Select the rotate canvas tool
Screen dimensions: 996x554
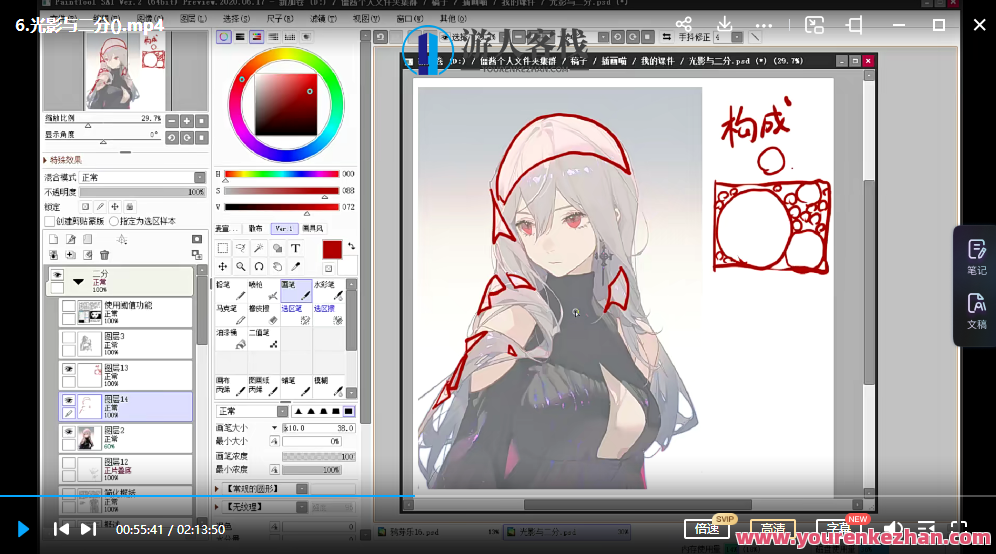(x=259, y=267)
